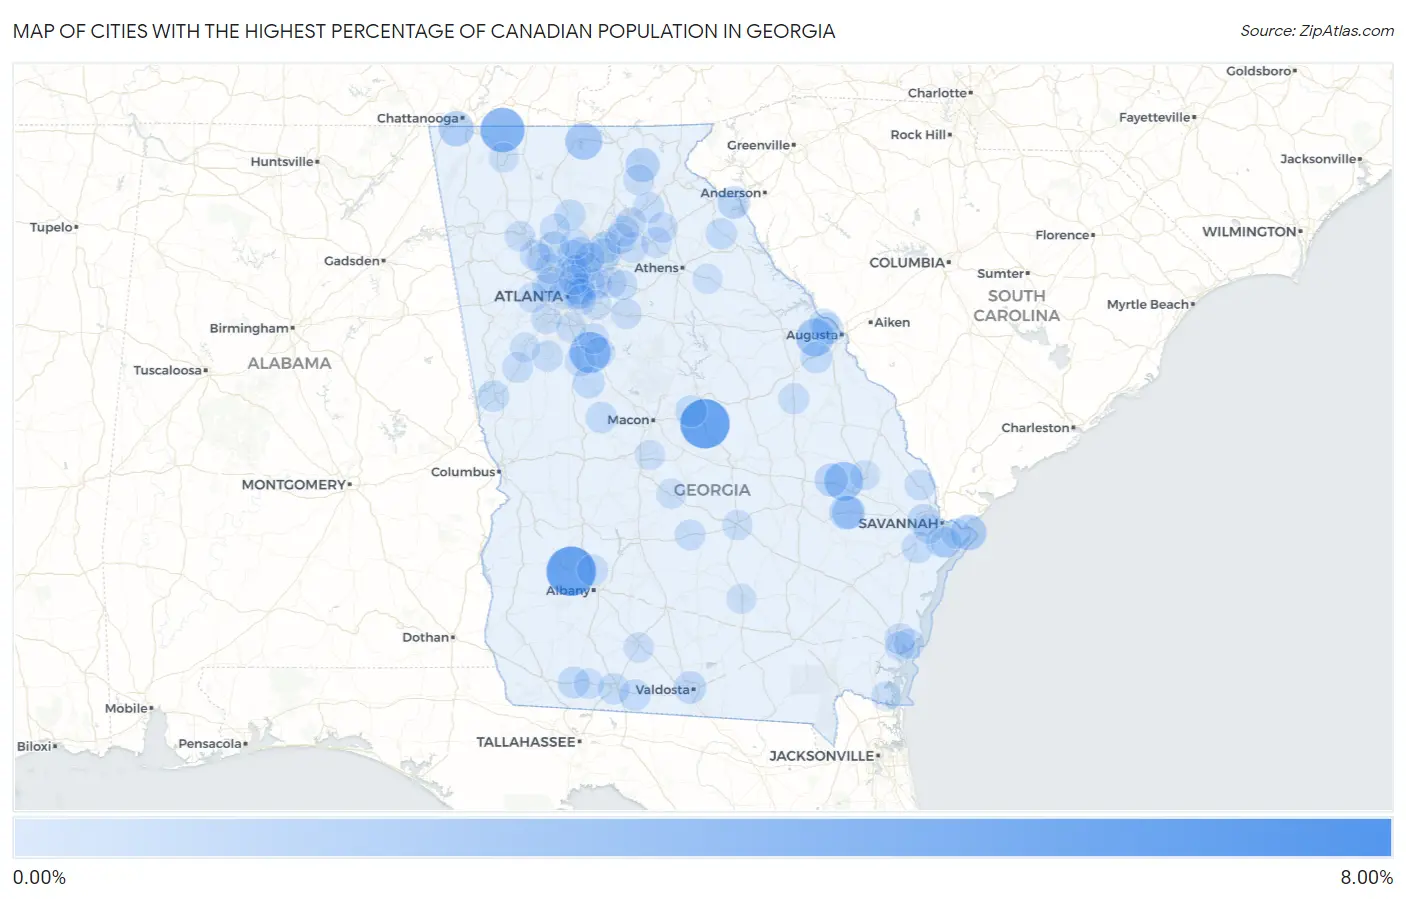The width and height of the screenshot is (1406, 899).
Task: Click the Tuscaloosa city label
Action: 168,371
